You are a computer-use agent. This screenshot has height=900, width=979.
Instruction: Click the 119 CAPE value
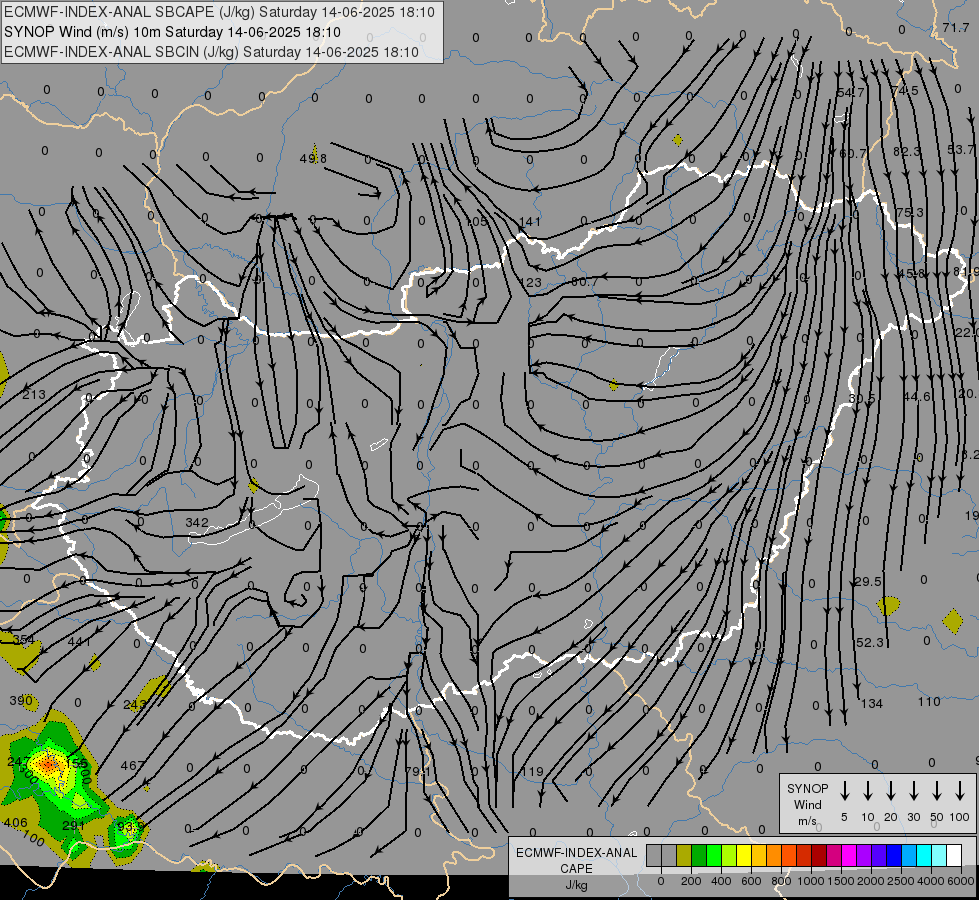[533, 771]
